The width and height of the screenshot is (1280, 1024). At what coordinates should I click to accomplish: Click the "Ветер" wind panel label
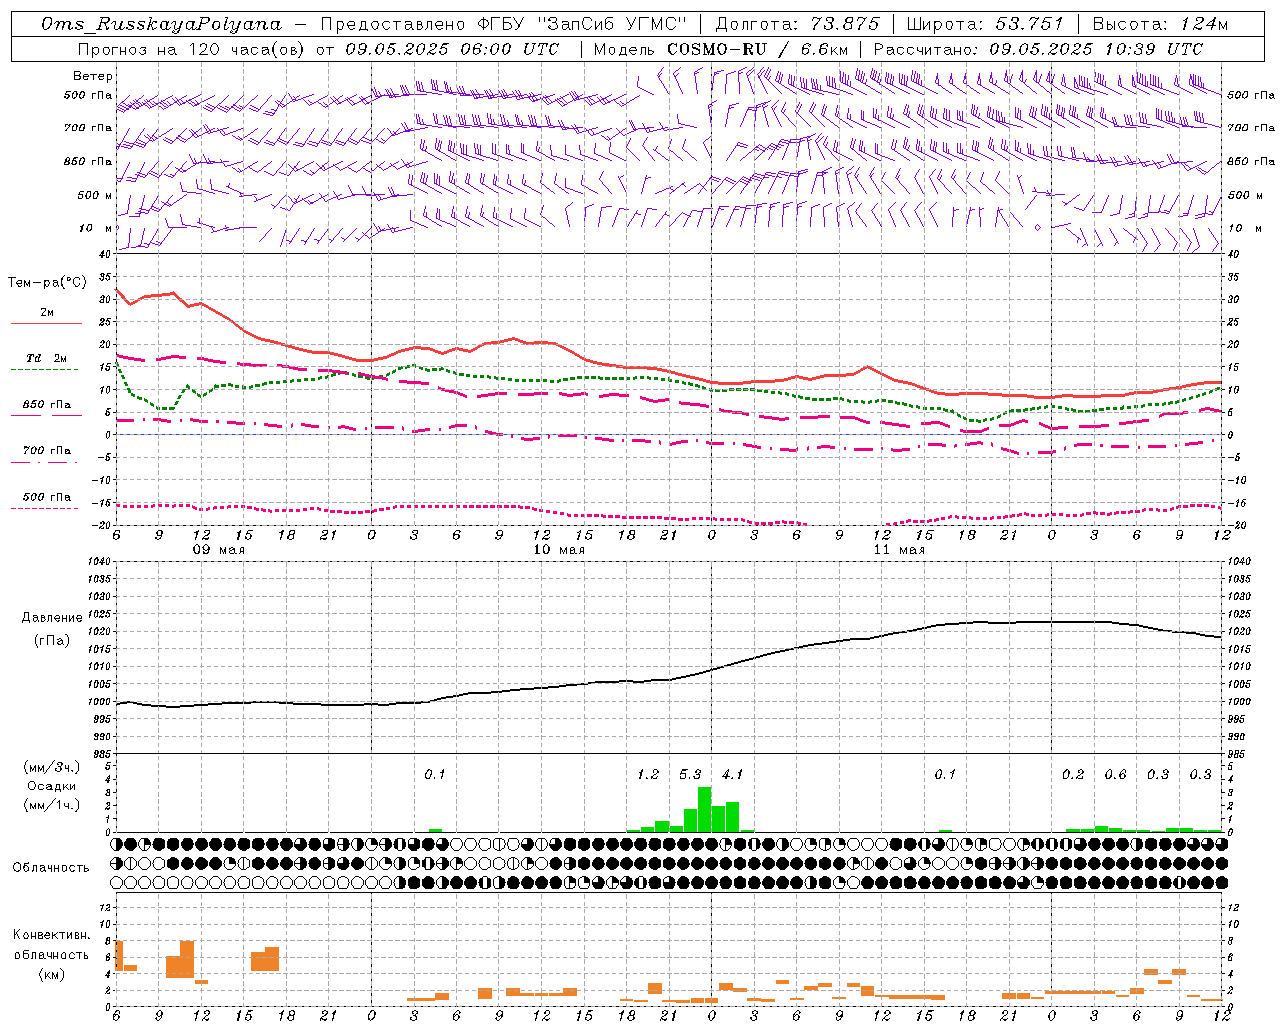[93, 76]
